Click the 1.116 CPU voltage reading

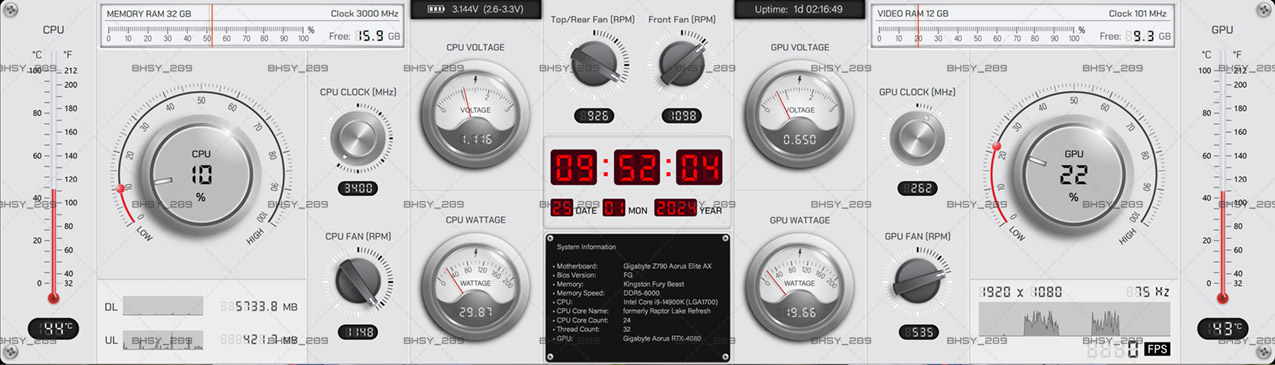coord(476,140)
